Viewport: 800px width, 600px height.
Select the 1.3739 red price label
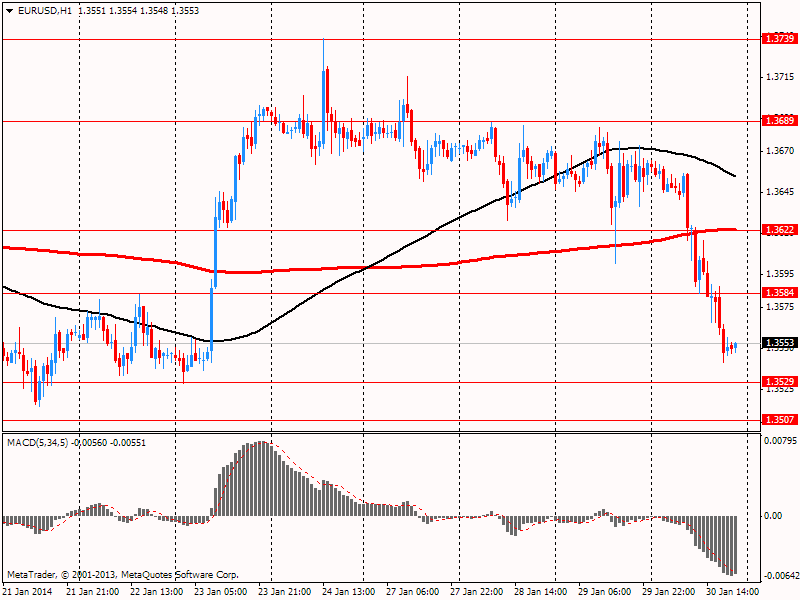coord(779,38)
